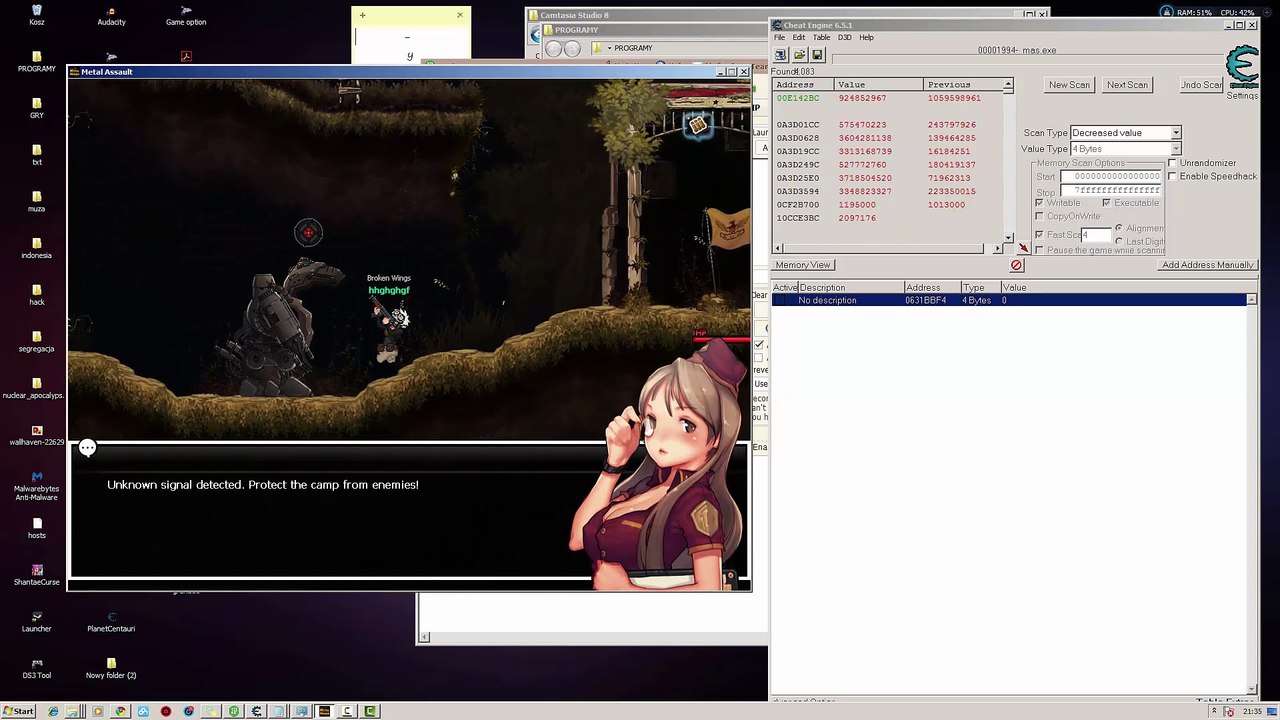Open the hosts file on desktop
The width and height of the screenshot is (1280, 720).
(x=37, y=528)
